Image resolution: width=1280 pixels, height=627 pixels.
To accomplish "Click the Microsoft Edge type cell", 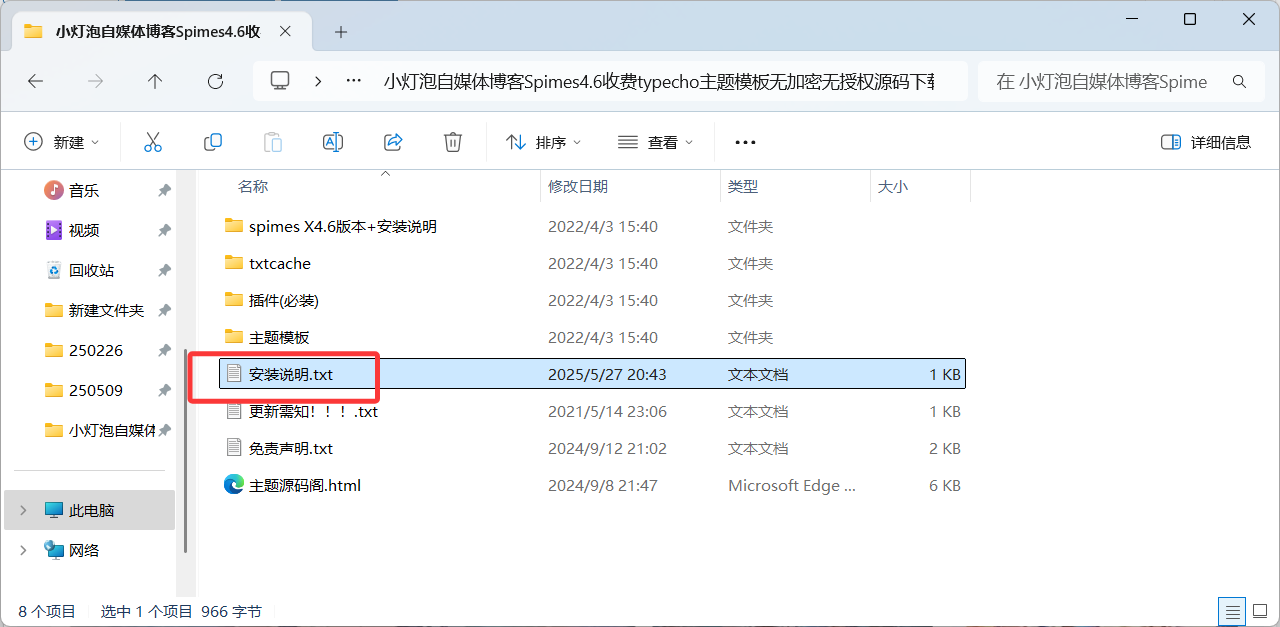I will click(792, 485).
